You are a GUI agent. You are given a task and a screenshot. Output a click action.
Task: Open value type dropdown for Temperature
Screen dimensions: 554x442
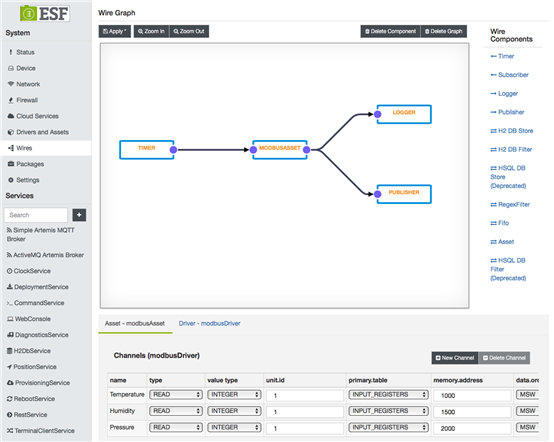point(234,395)
